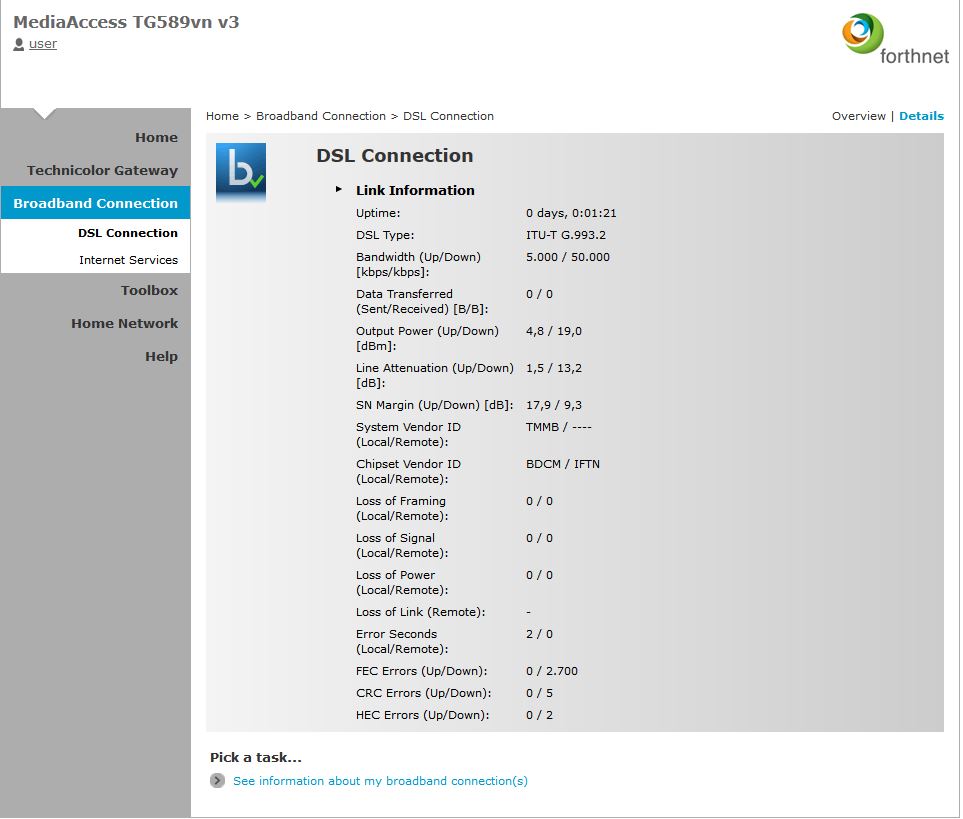Screen dimensions: 963x819
Task: Click DSL Connection in the breadcrumb
Action: coord(448,116)
